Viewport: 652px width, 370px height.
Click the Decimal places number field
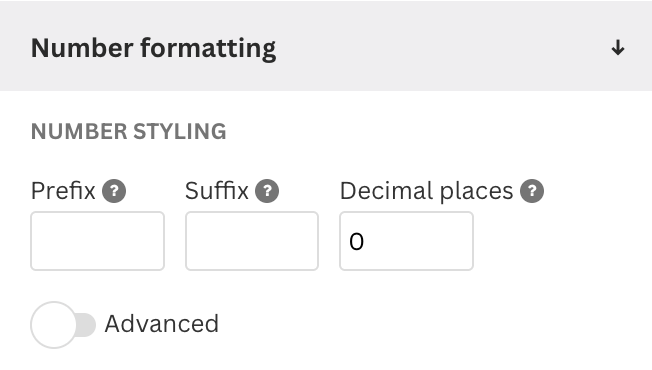pos(406,241)
